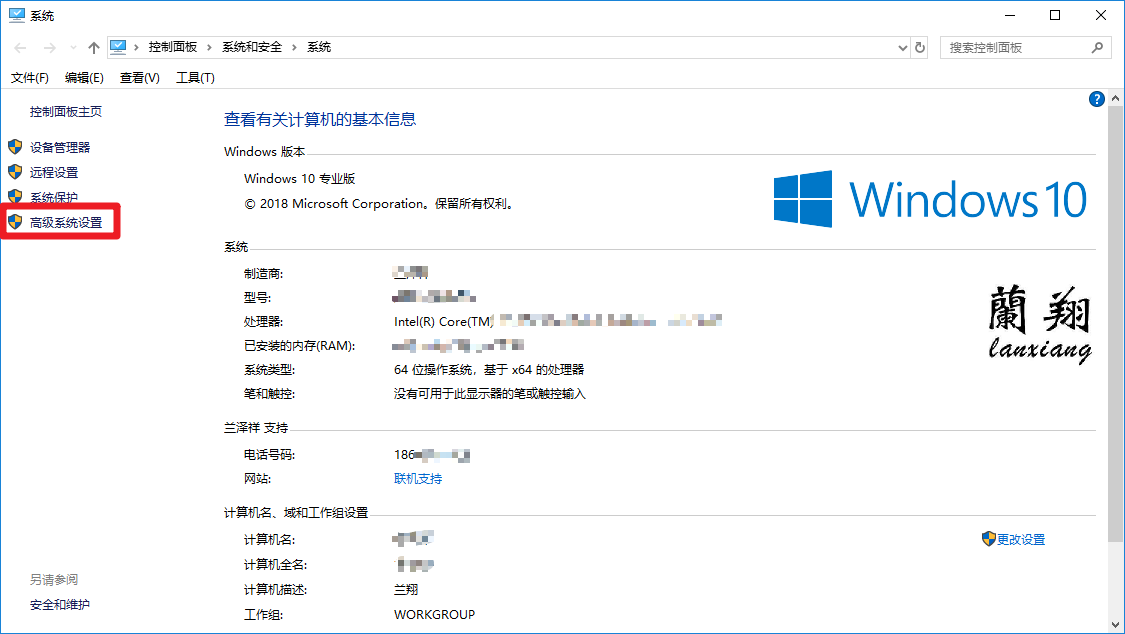Open 安全和维护 link
This screenshot has height=634, width=1125.
60,605
